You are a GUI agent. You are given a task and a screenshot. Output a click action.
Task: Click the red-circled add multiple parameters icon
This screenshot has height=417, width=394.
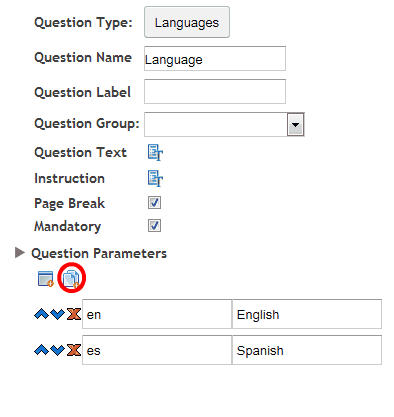71,279
